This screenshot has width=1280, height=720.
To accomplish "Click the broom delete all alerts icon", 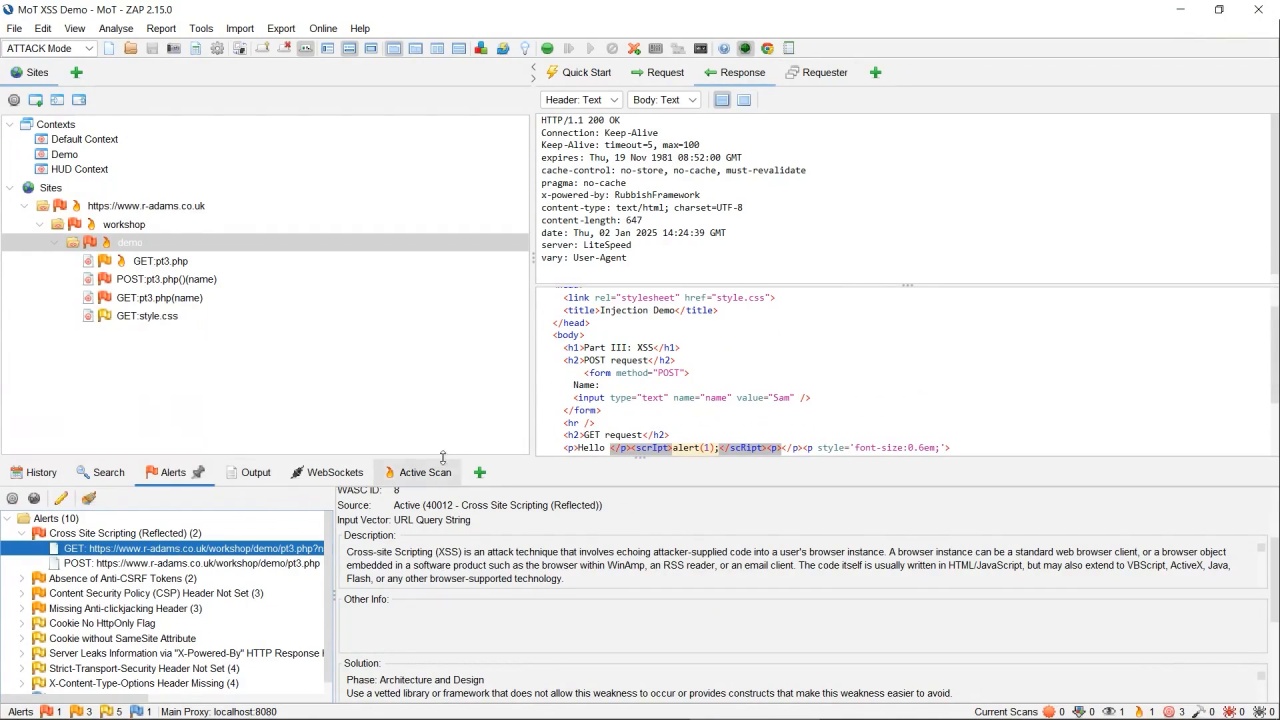I will click(x=89, y=498).
